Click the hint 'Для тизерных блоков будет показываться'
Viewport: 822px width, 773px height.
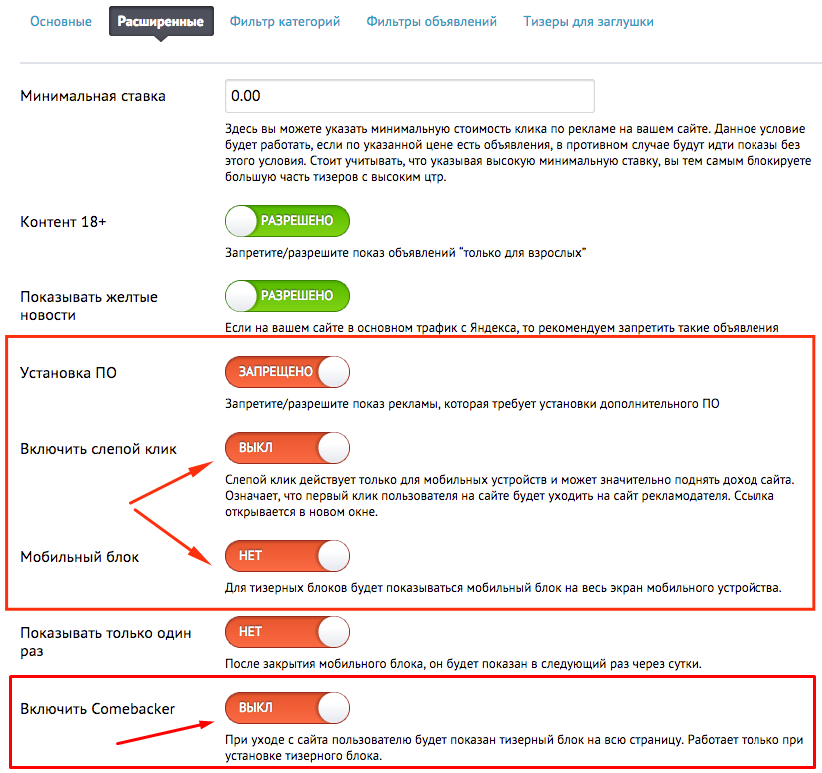503,587
